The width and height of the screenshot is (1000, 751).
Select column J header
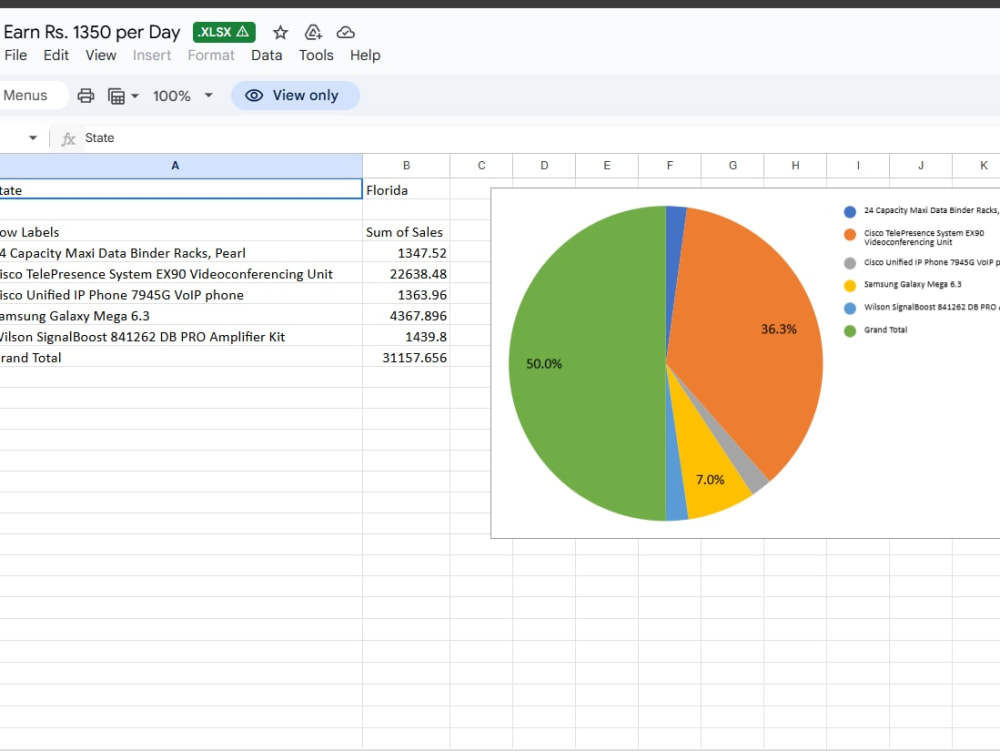tap(921, 166)
